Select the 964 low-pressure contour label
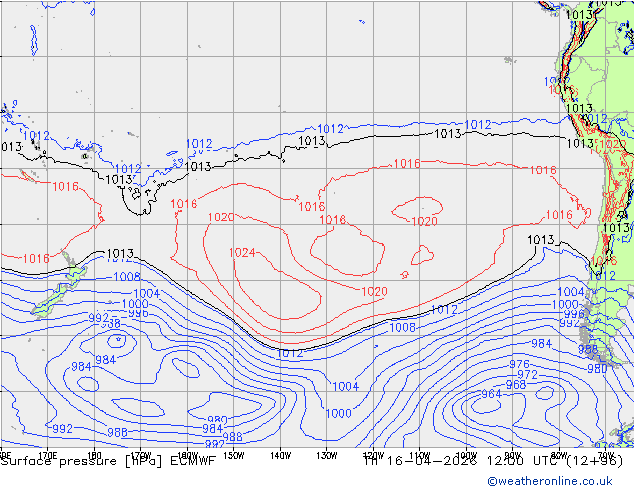This screenshot has width=634, height=490. pos(491,394)
